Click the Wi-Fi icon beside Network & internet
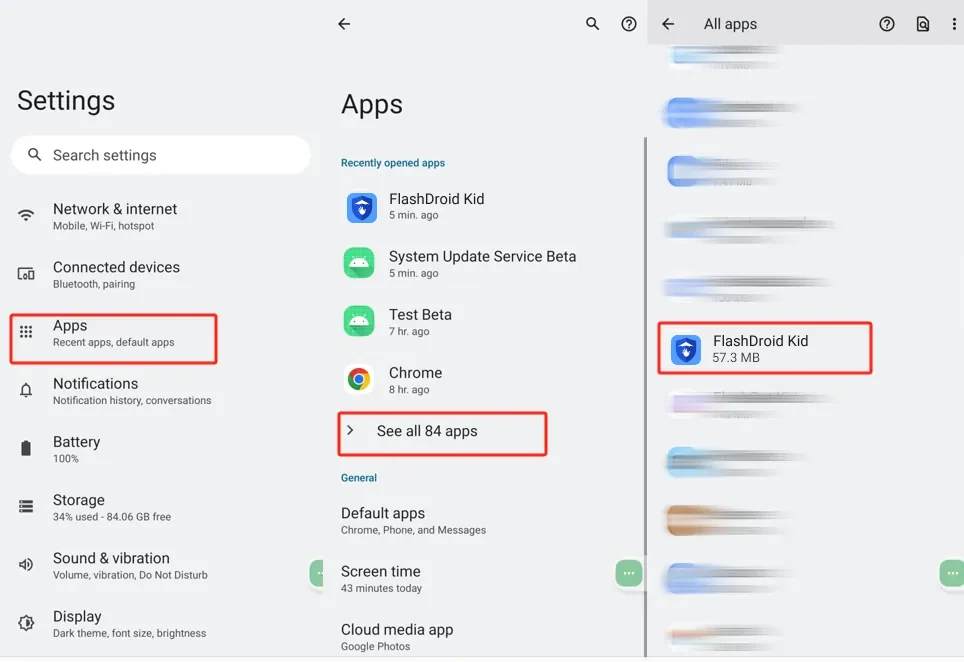This screenshot has width=964, height=662. (x=26, y=215)
